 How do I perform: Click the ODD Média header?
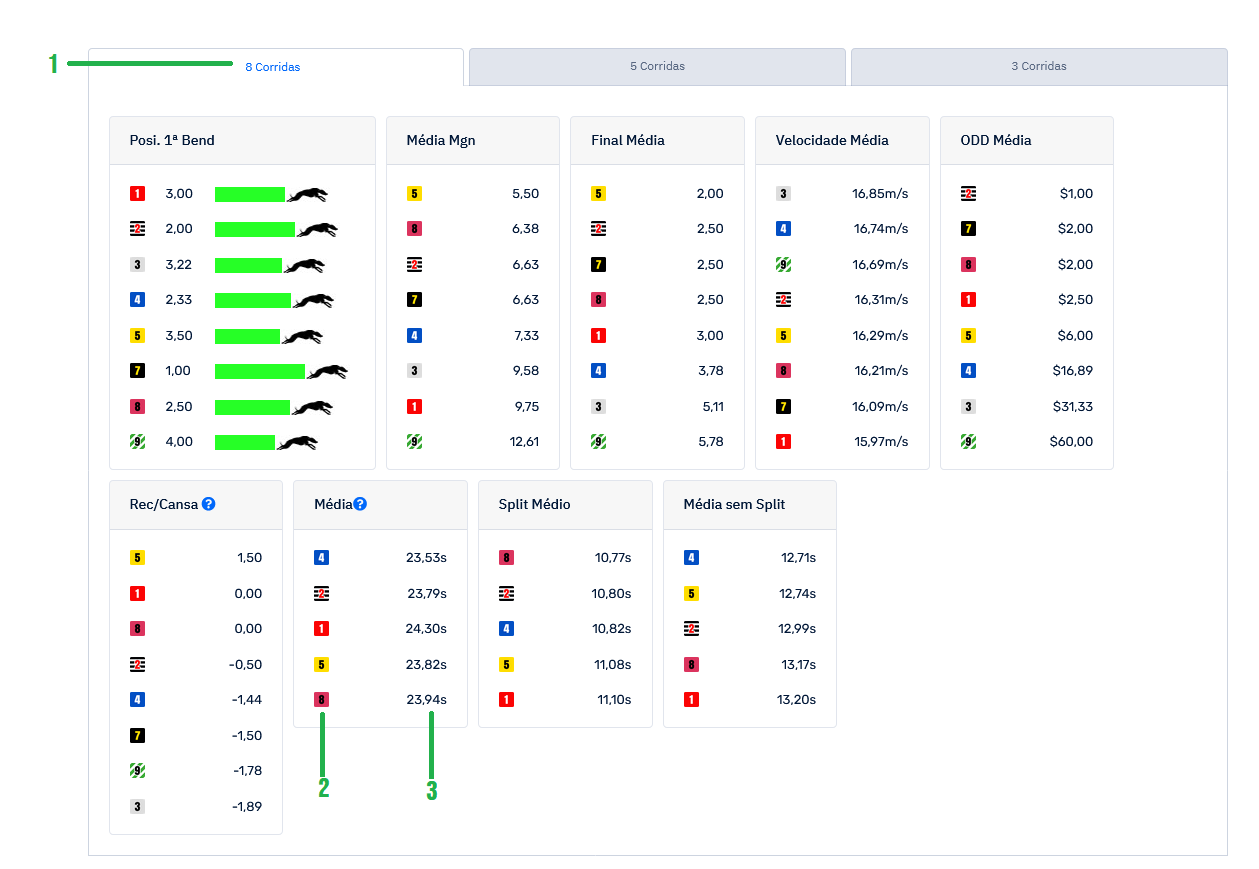[995, 140]
